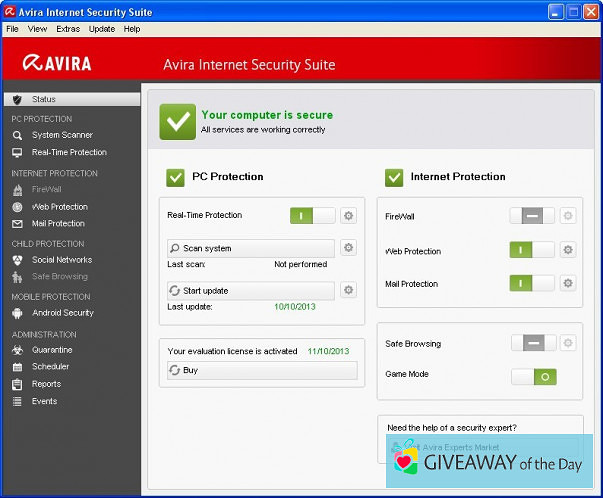Image resolution: width=603 pixels, height=498 pixels.
Task: Click gear icon beside Mail Protection toggle
Action: click(x=568, y=283)
